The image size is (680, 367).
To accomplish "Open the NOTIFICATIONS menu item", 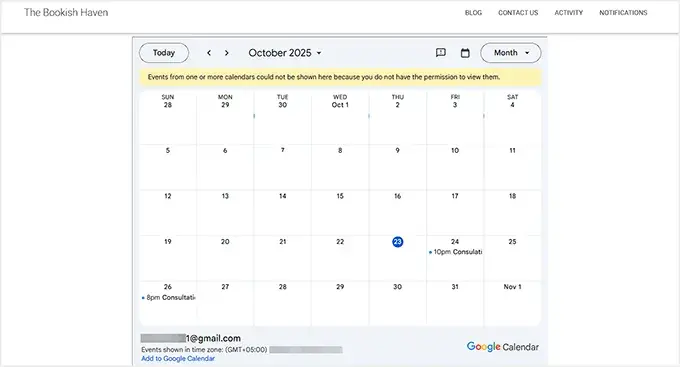I will [623, 13].
